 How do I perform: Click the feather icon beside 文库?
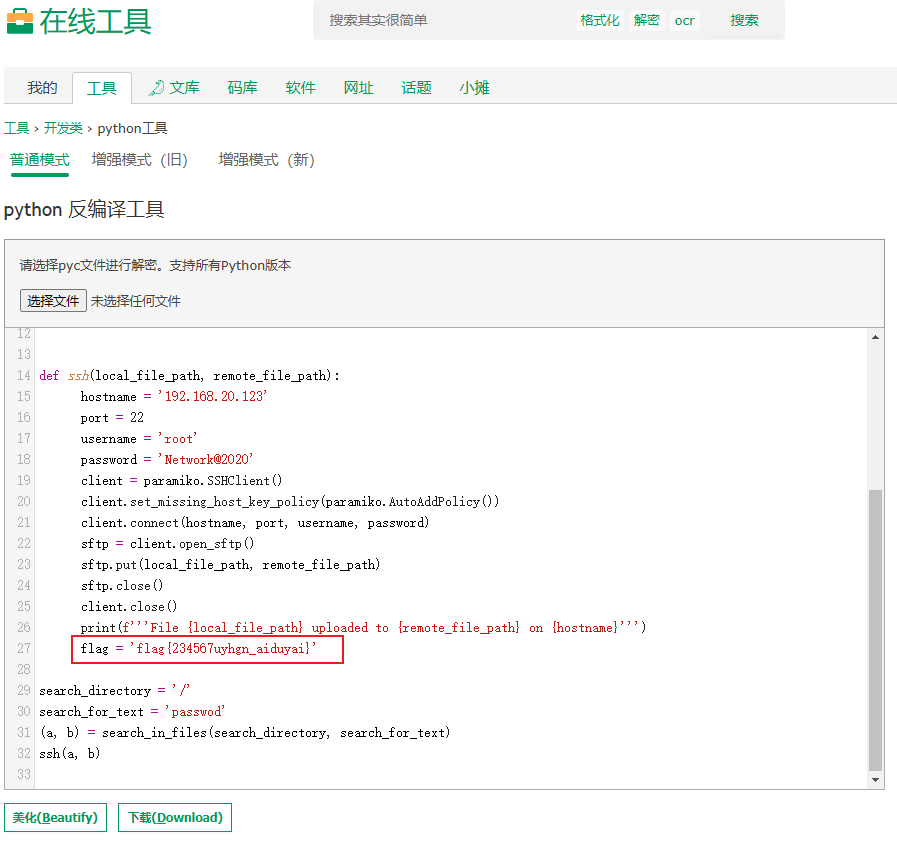tap(156, 88)
